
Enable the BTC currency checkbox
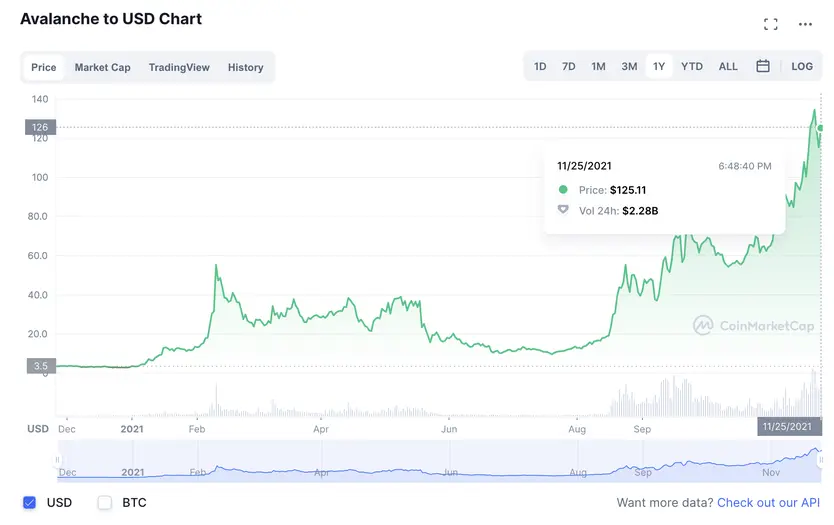coord(105,502)
